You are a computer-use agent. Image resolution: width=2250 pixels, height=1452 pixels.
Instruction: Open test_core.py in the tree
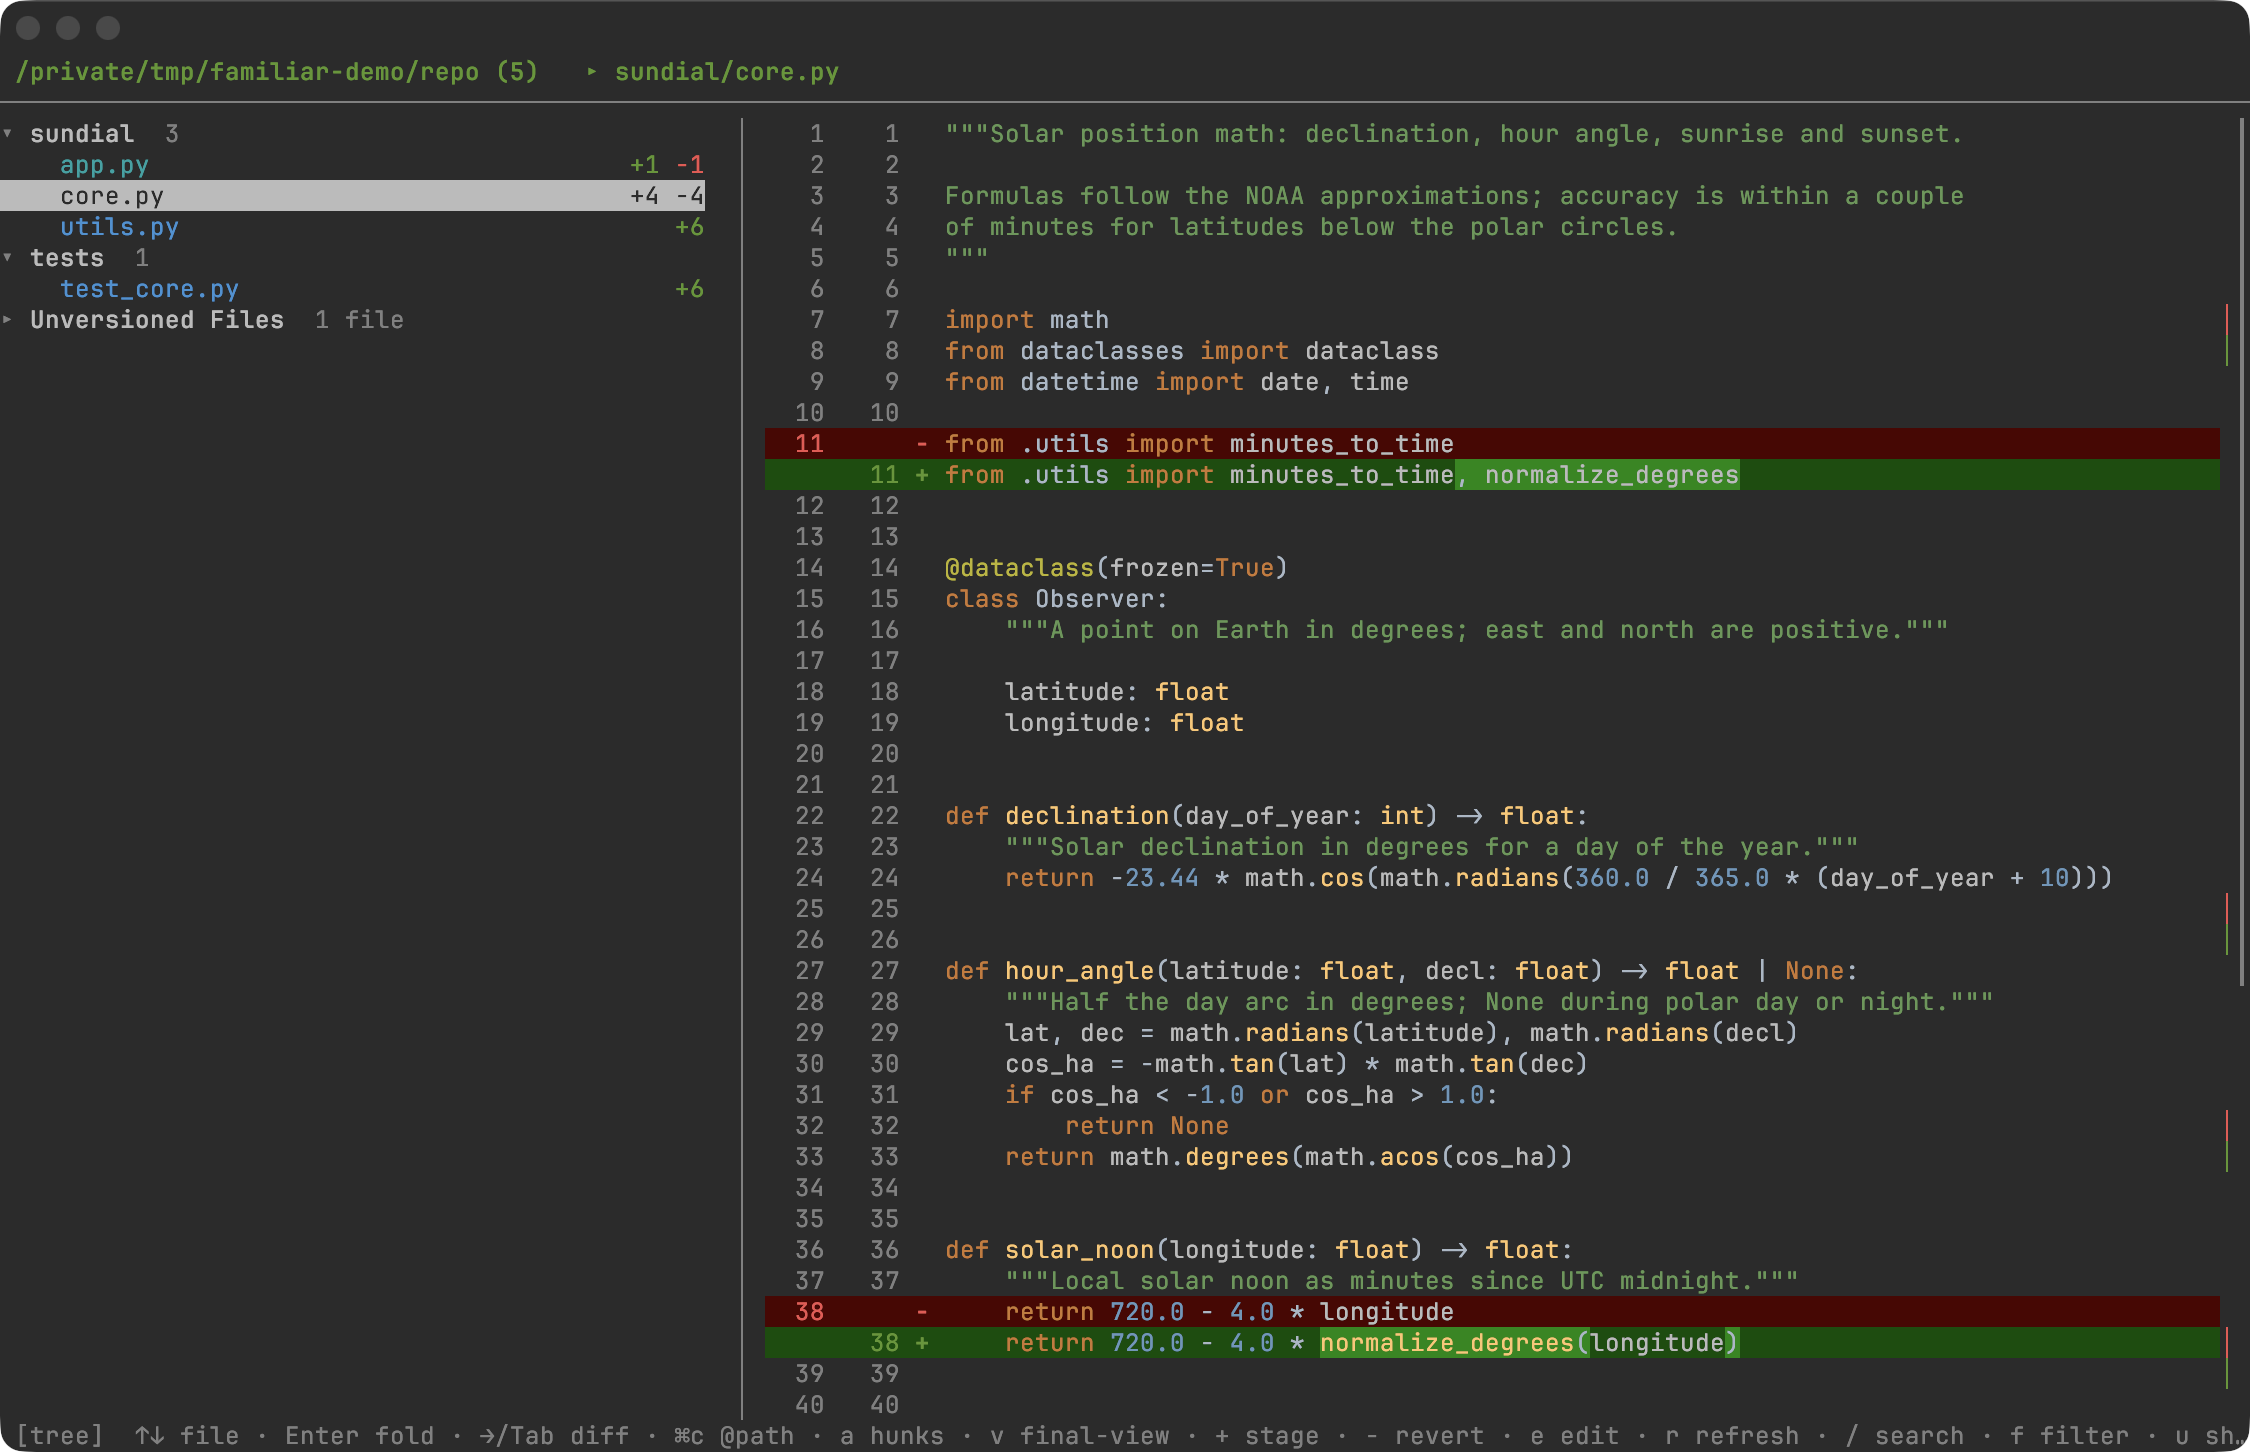[x=149, y=289]
